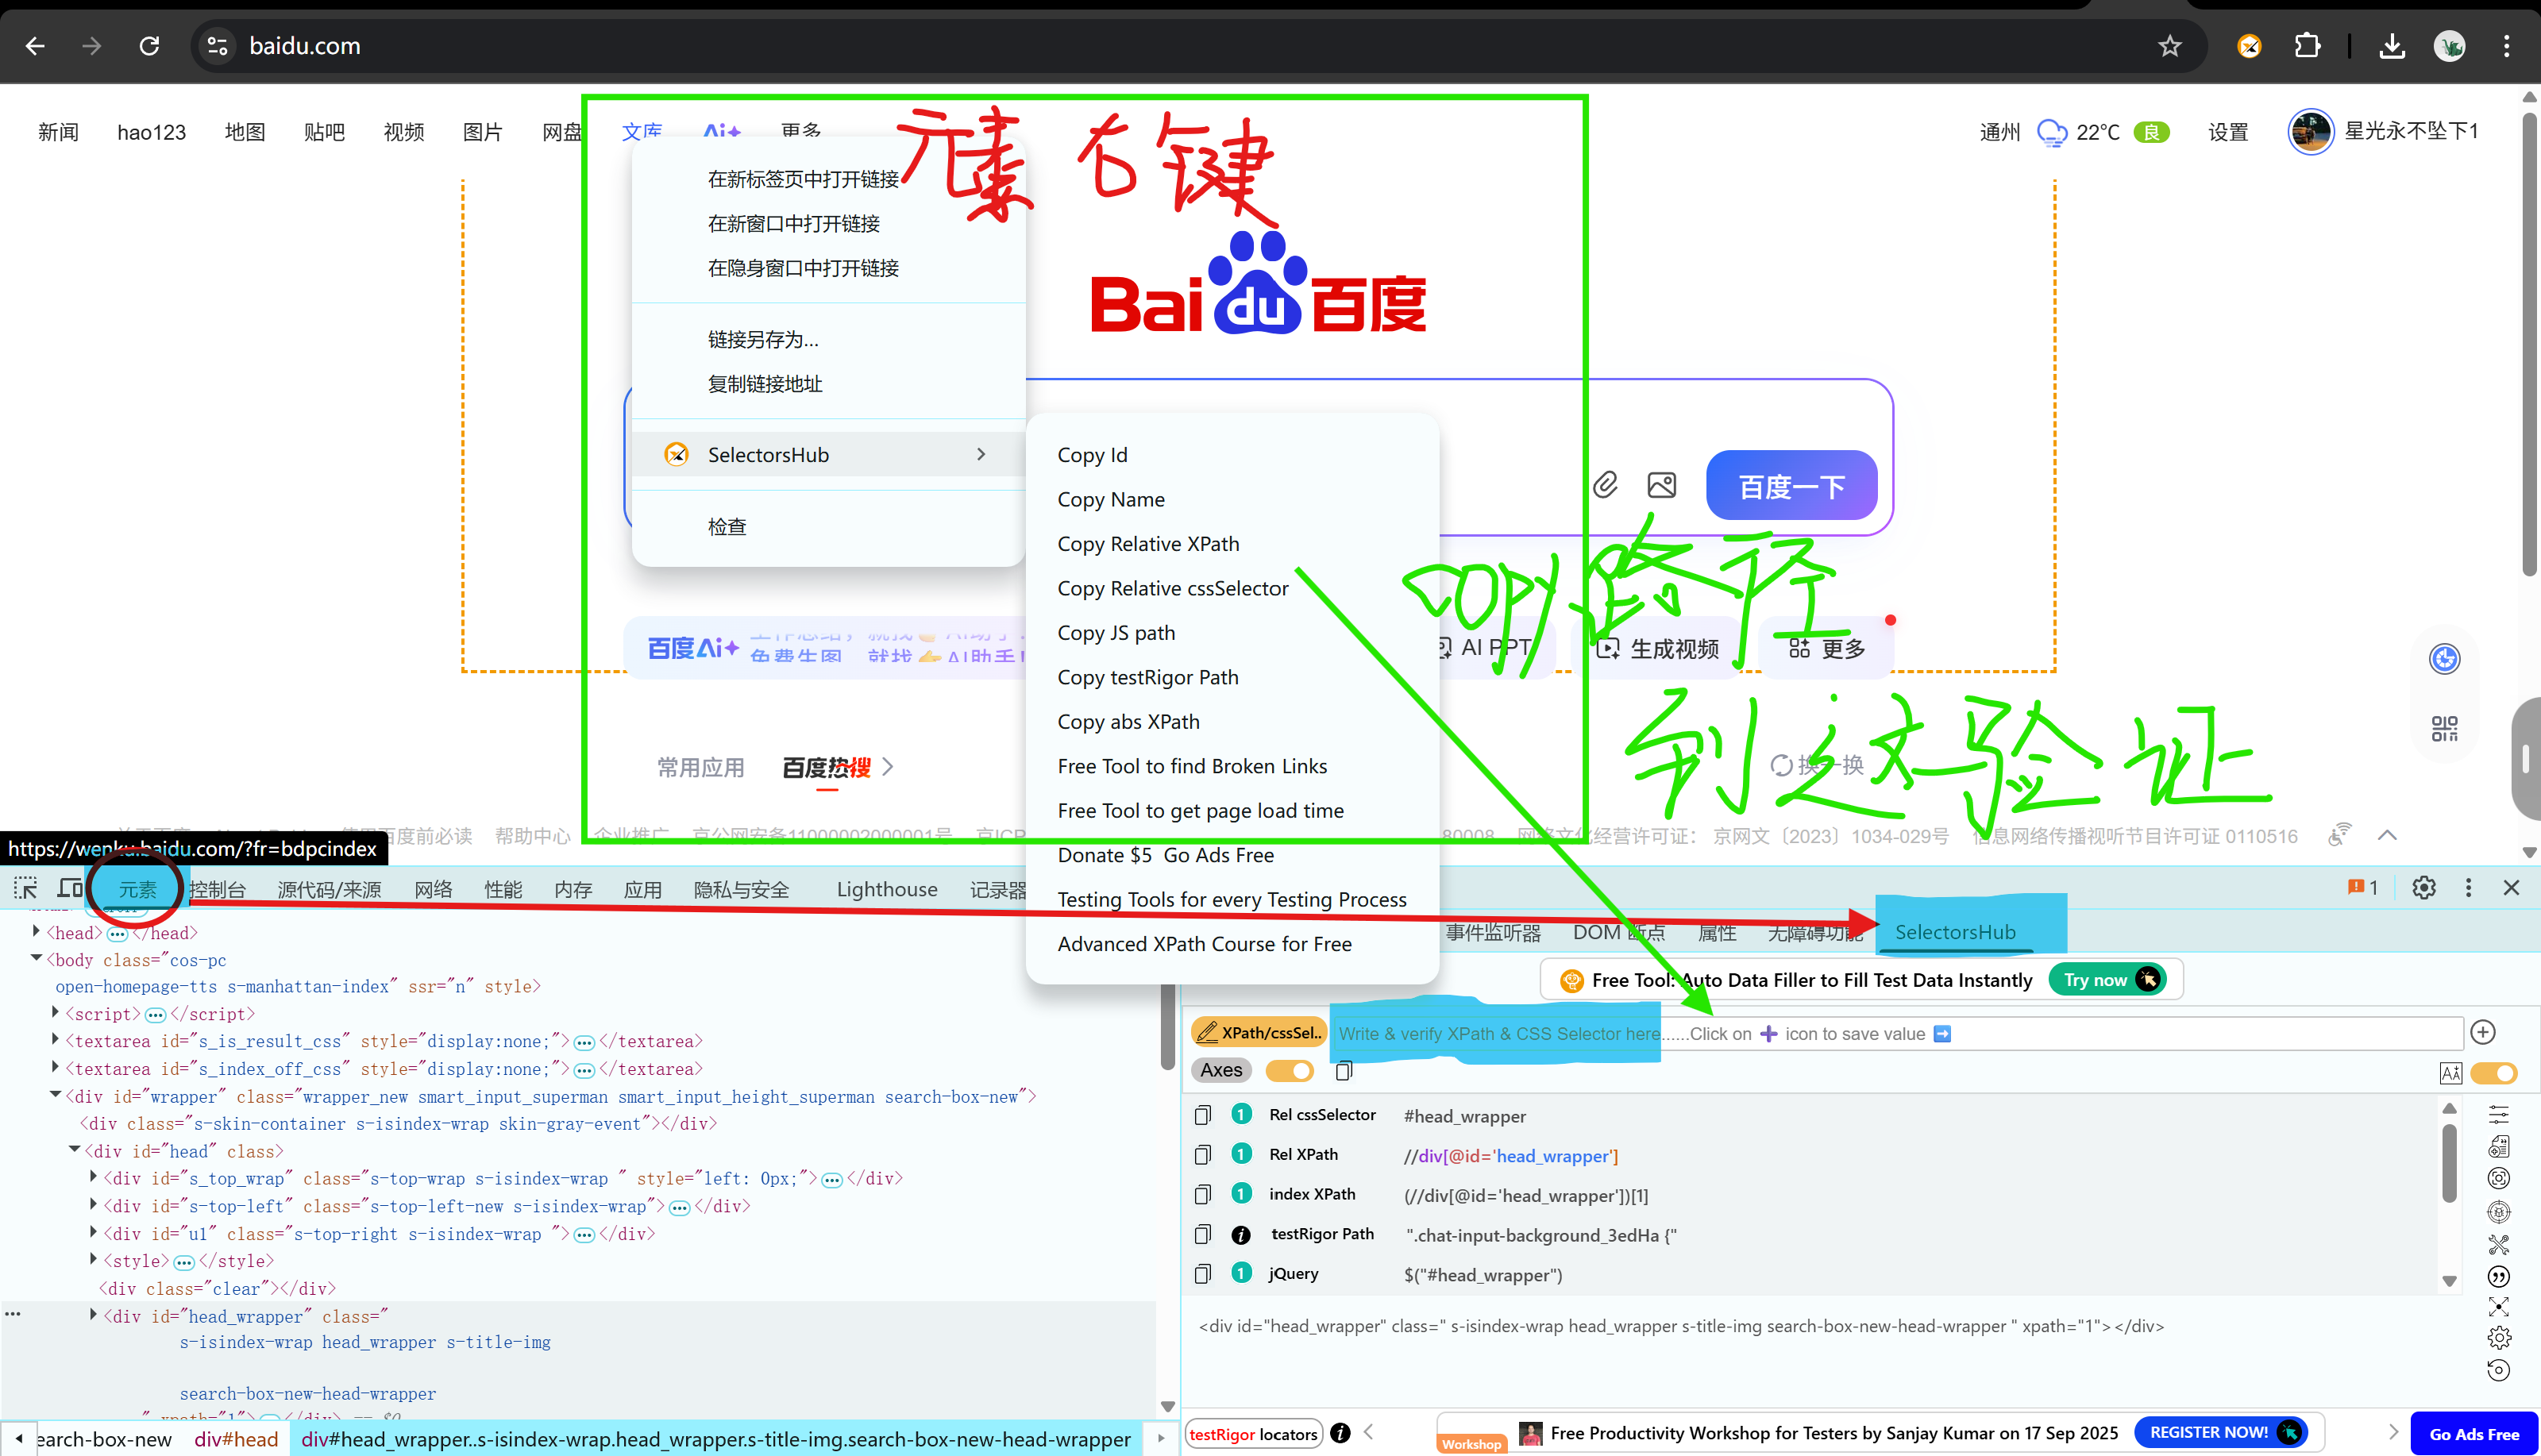This screenshot has width=2541, height=1456.
Task: Choose Copy Relative XPath from submenu
Action: tap(1148, 544)
